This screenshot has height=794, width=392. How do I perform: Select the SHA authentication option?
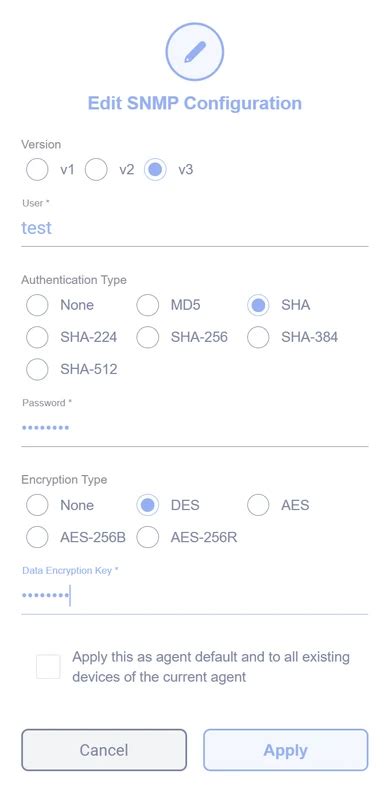pos(258,305)
